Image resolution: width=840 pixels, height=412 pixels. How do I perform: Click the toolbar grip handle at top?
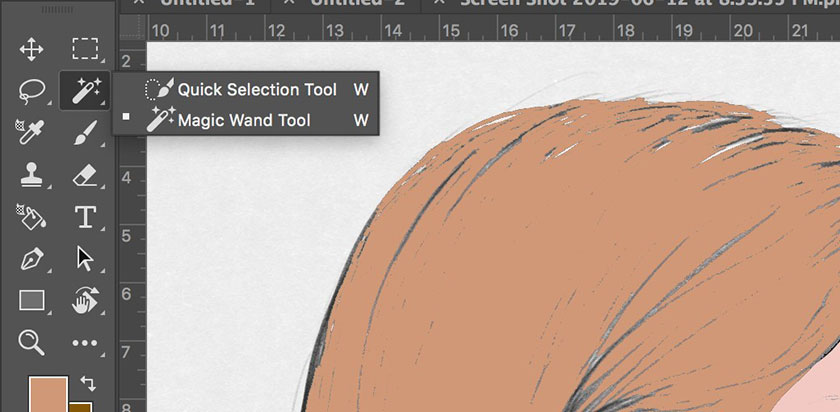pos(57,10)
